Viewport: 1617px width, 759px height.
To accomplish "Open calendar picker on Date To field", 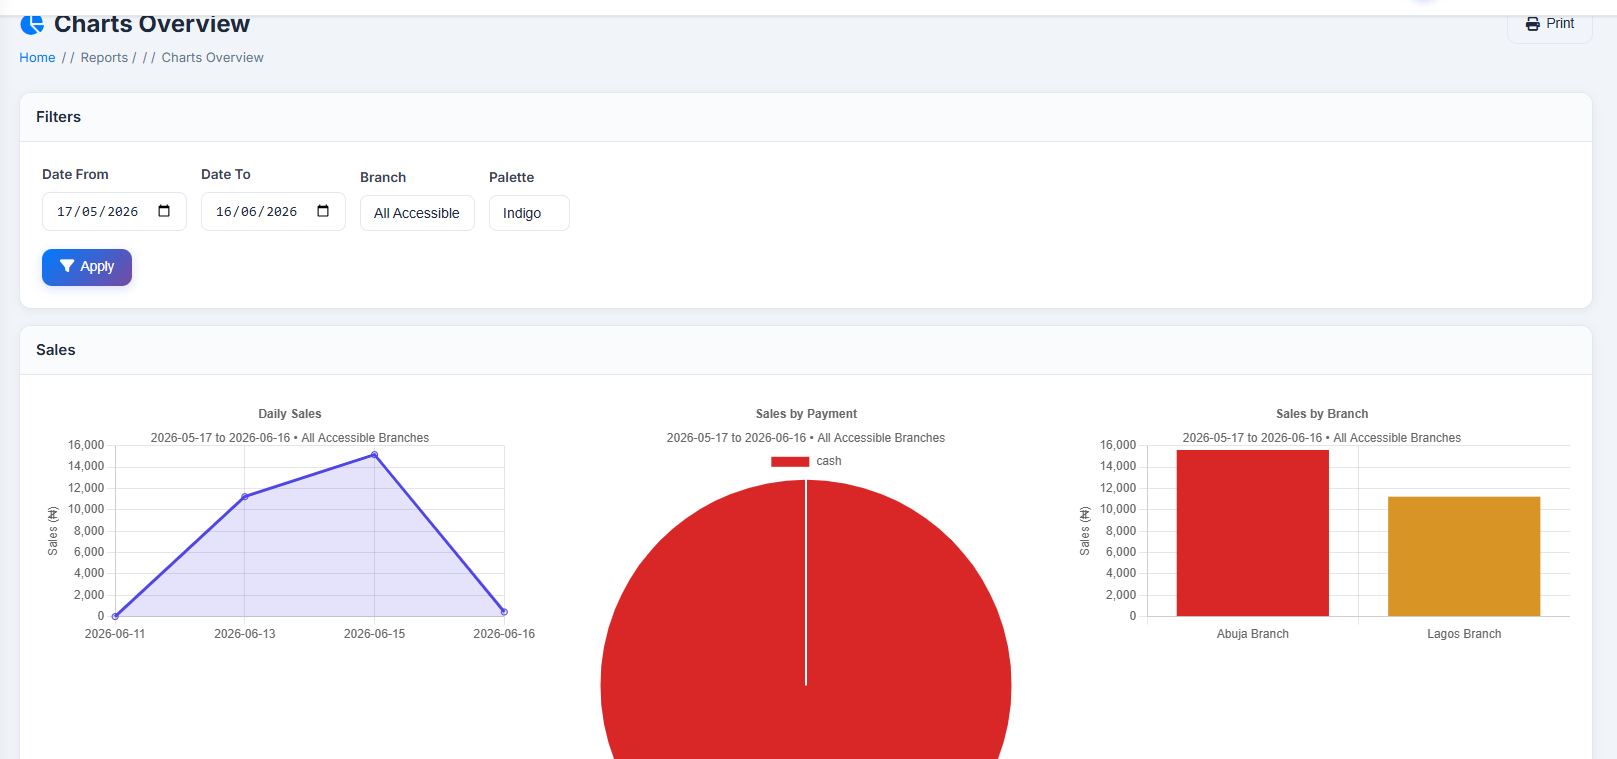I will tap(323, 211).
